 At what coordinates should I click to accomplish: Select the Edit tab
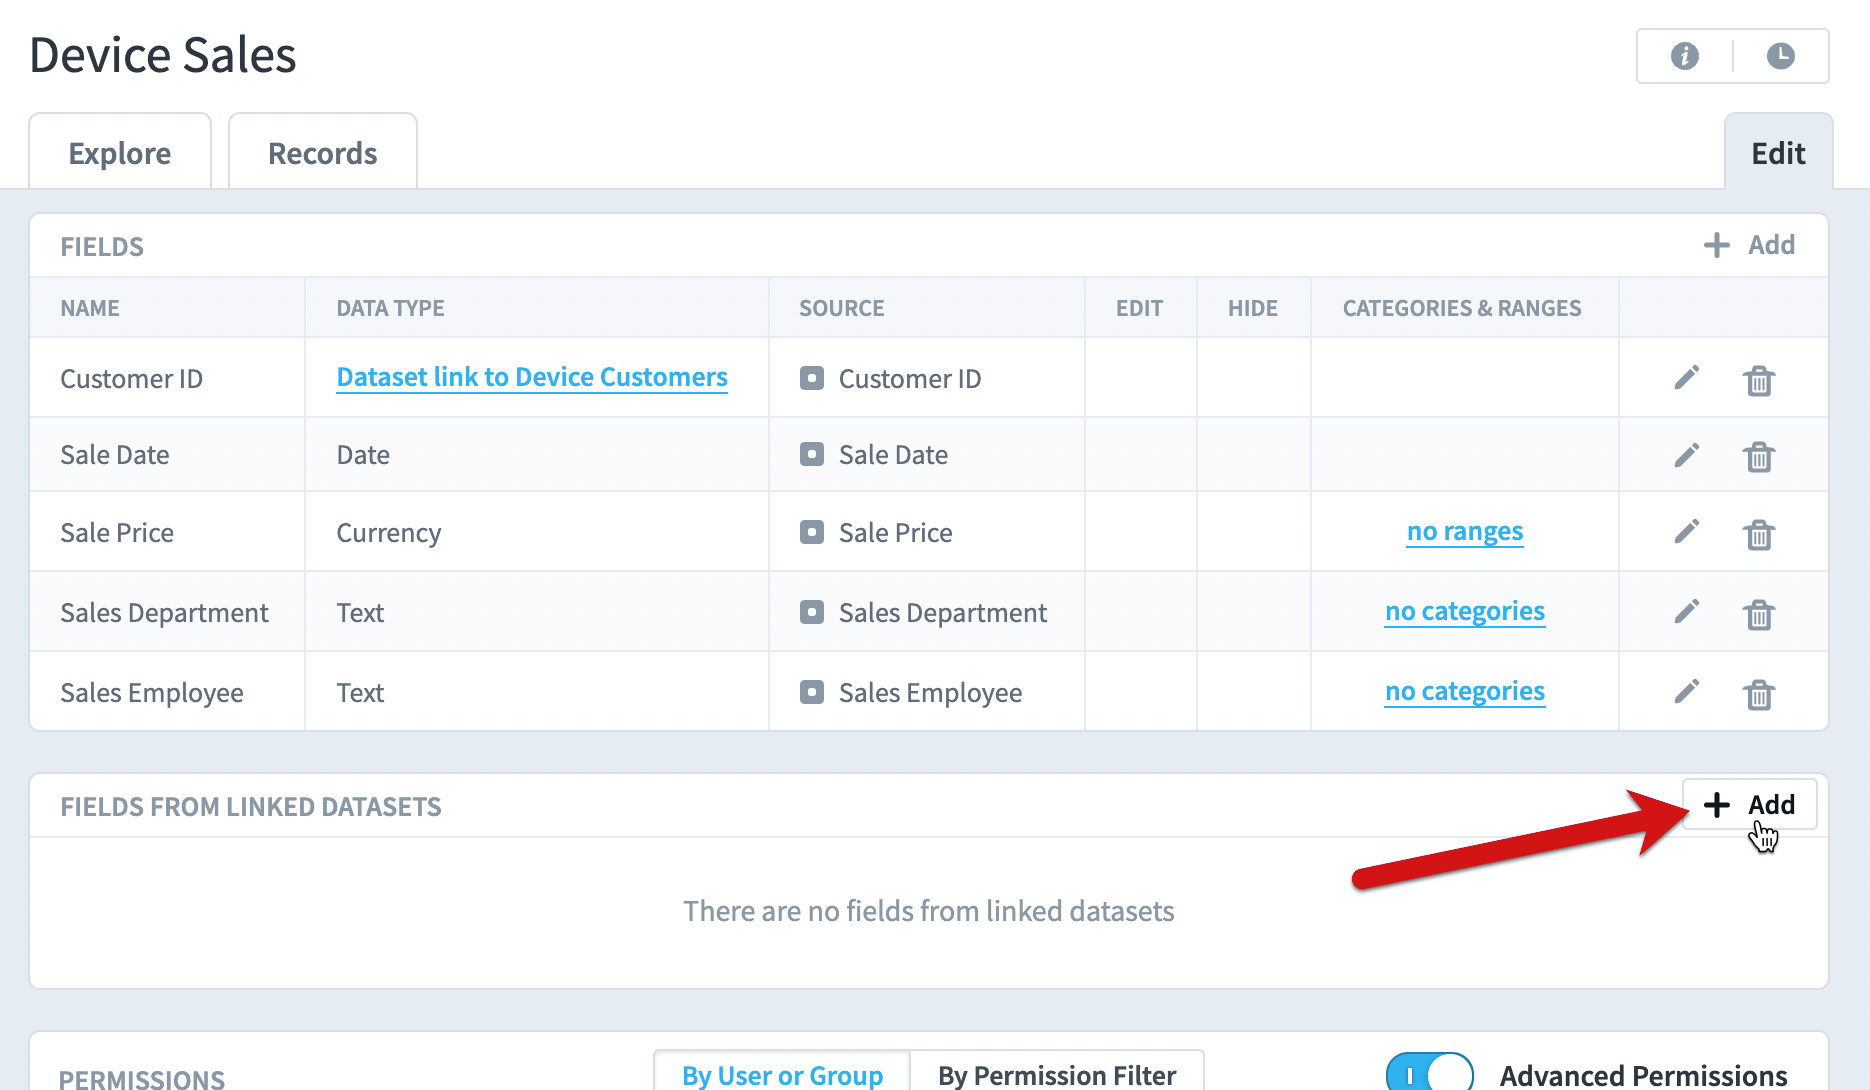(x=1778, y=152)
